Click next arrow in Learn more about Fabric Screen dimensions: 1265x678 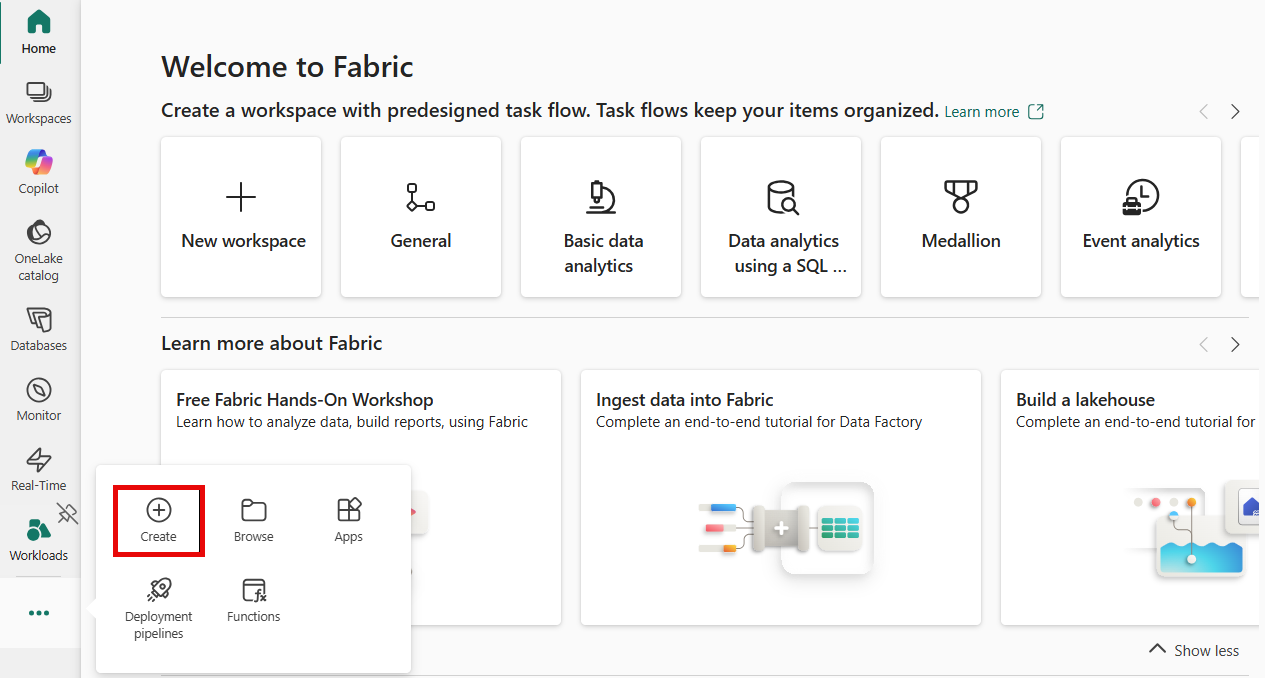pyautogui.click(x=1235, y=344)
